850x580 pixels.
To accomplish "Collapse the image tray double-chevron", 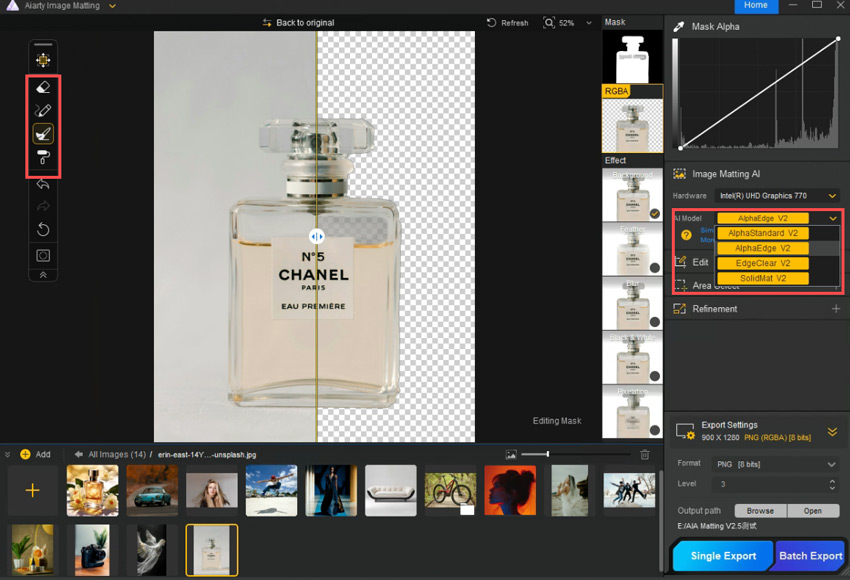I will pyautogui.click(x=7, y=454).
